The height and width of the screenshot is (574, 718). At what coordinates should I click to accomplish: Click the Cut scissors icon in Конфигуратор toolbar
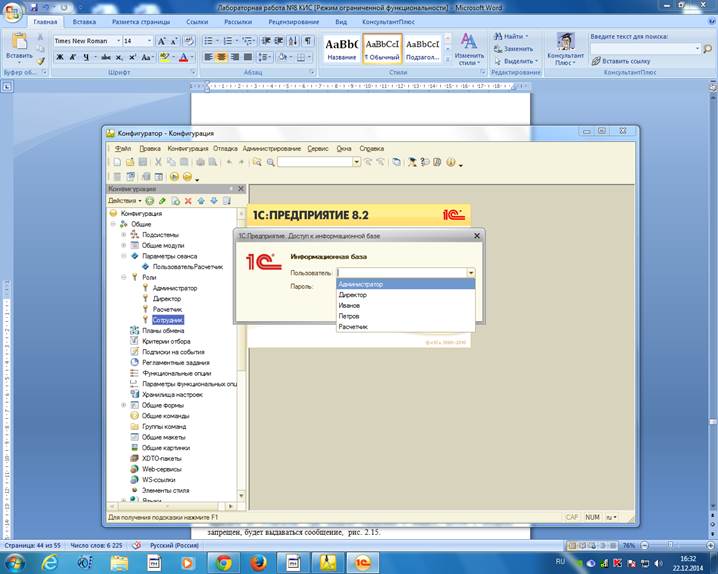tap(158, 162)
